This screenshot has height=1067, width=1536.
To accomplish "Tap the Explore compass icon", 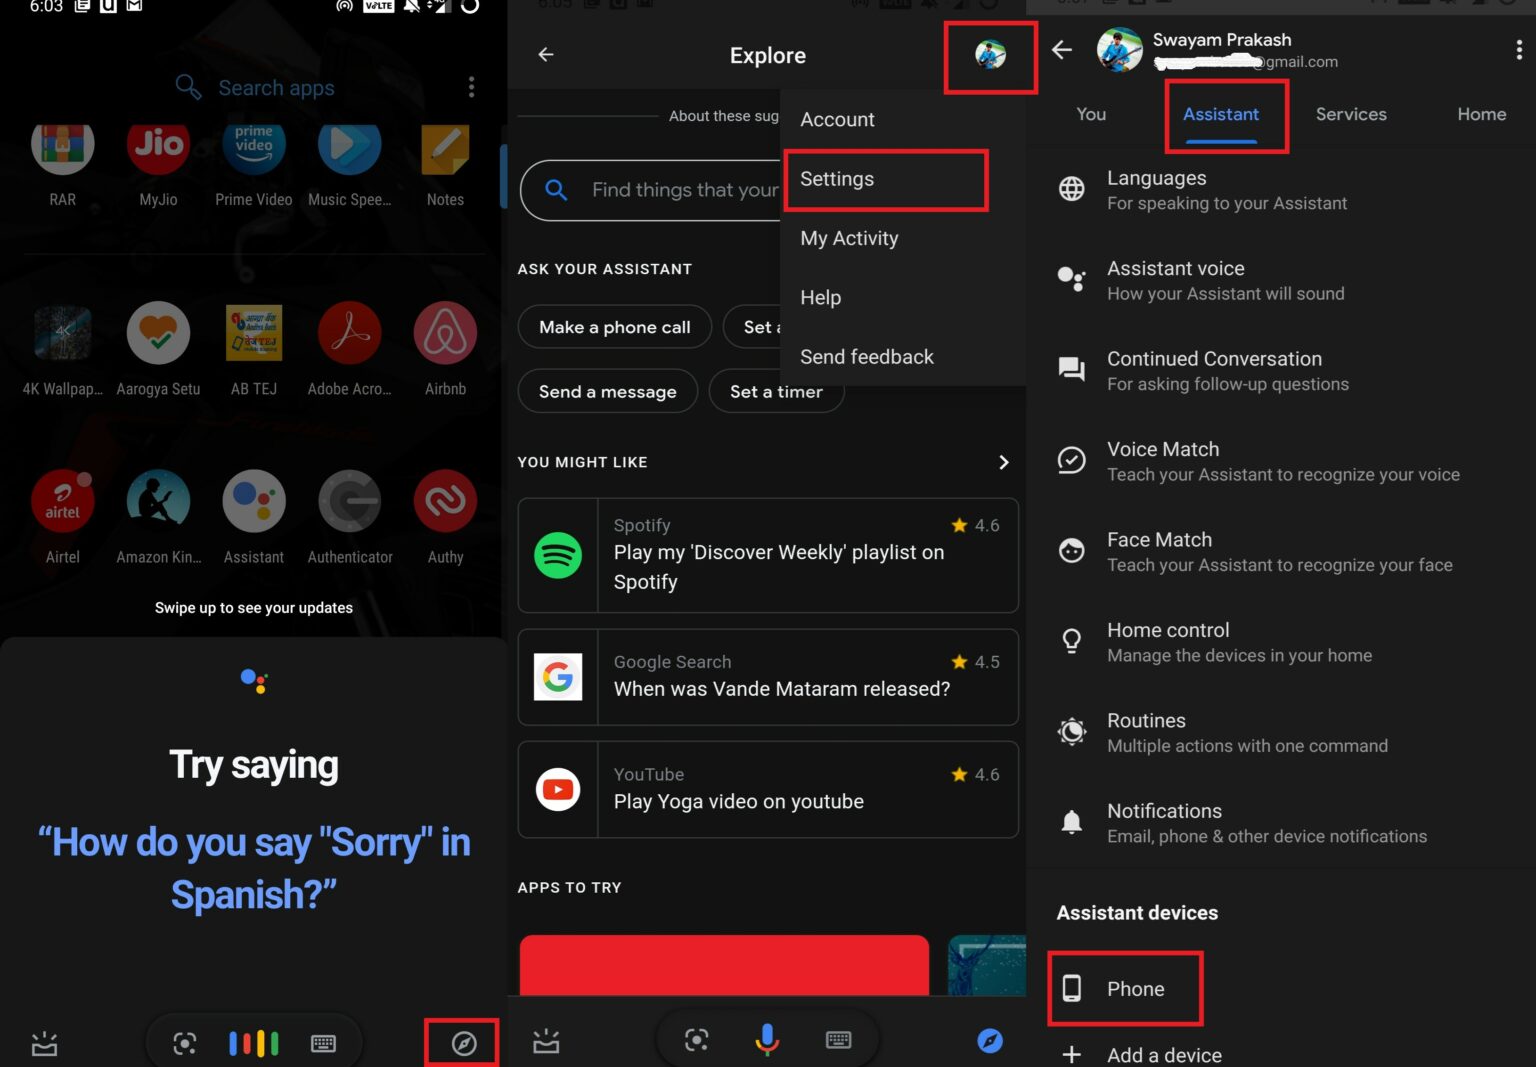I will [x=461, y=1042].
